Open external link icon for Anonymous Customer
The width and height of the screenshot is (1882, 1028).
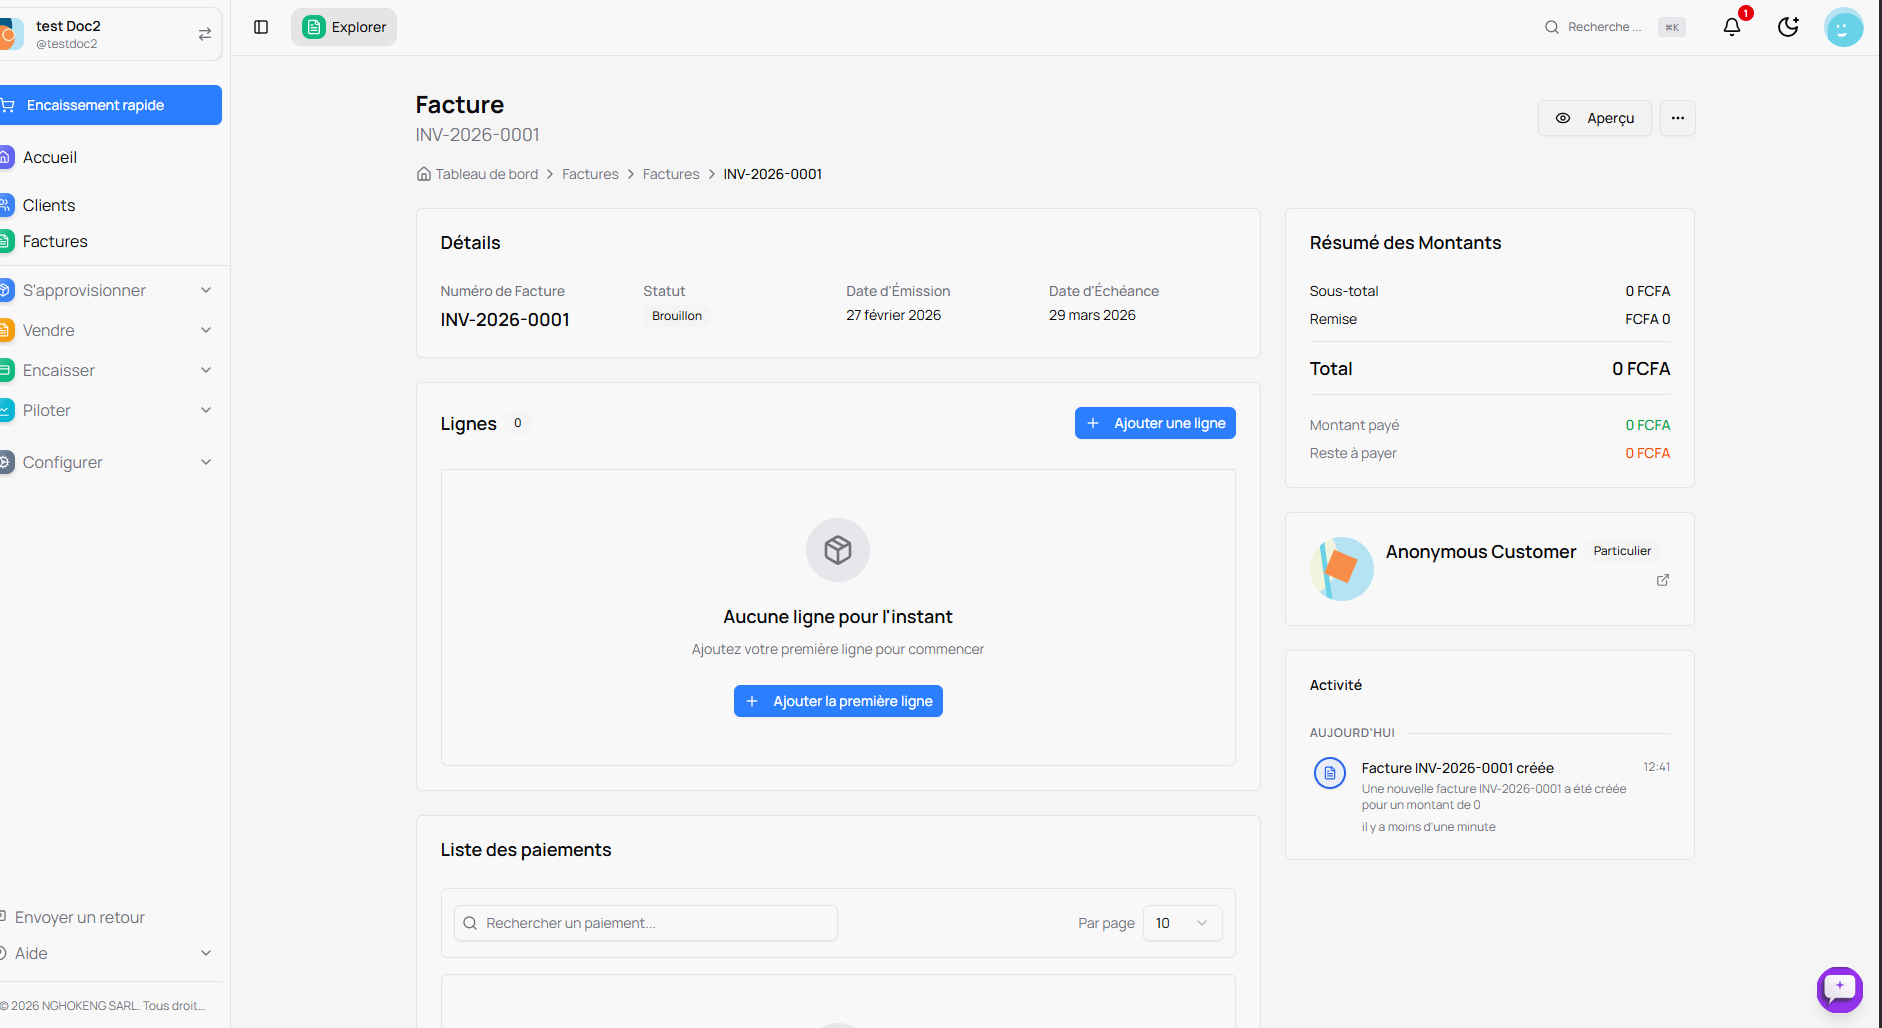click(1662, 580)
